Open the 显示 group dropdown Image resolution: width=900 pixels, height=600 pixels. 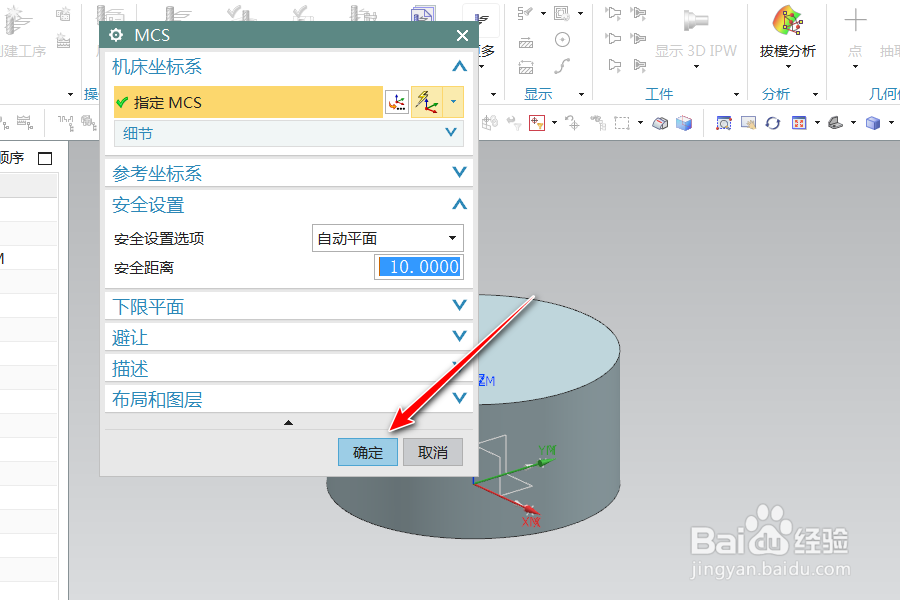point(581,94)
